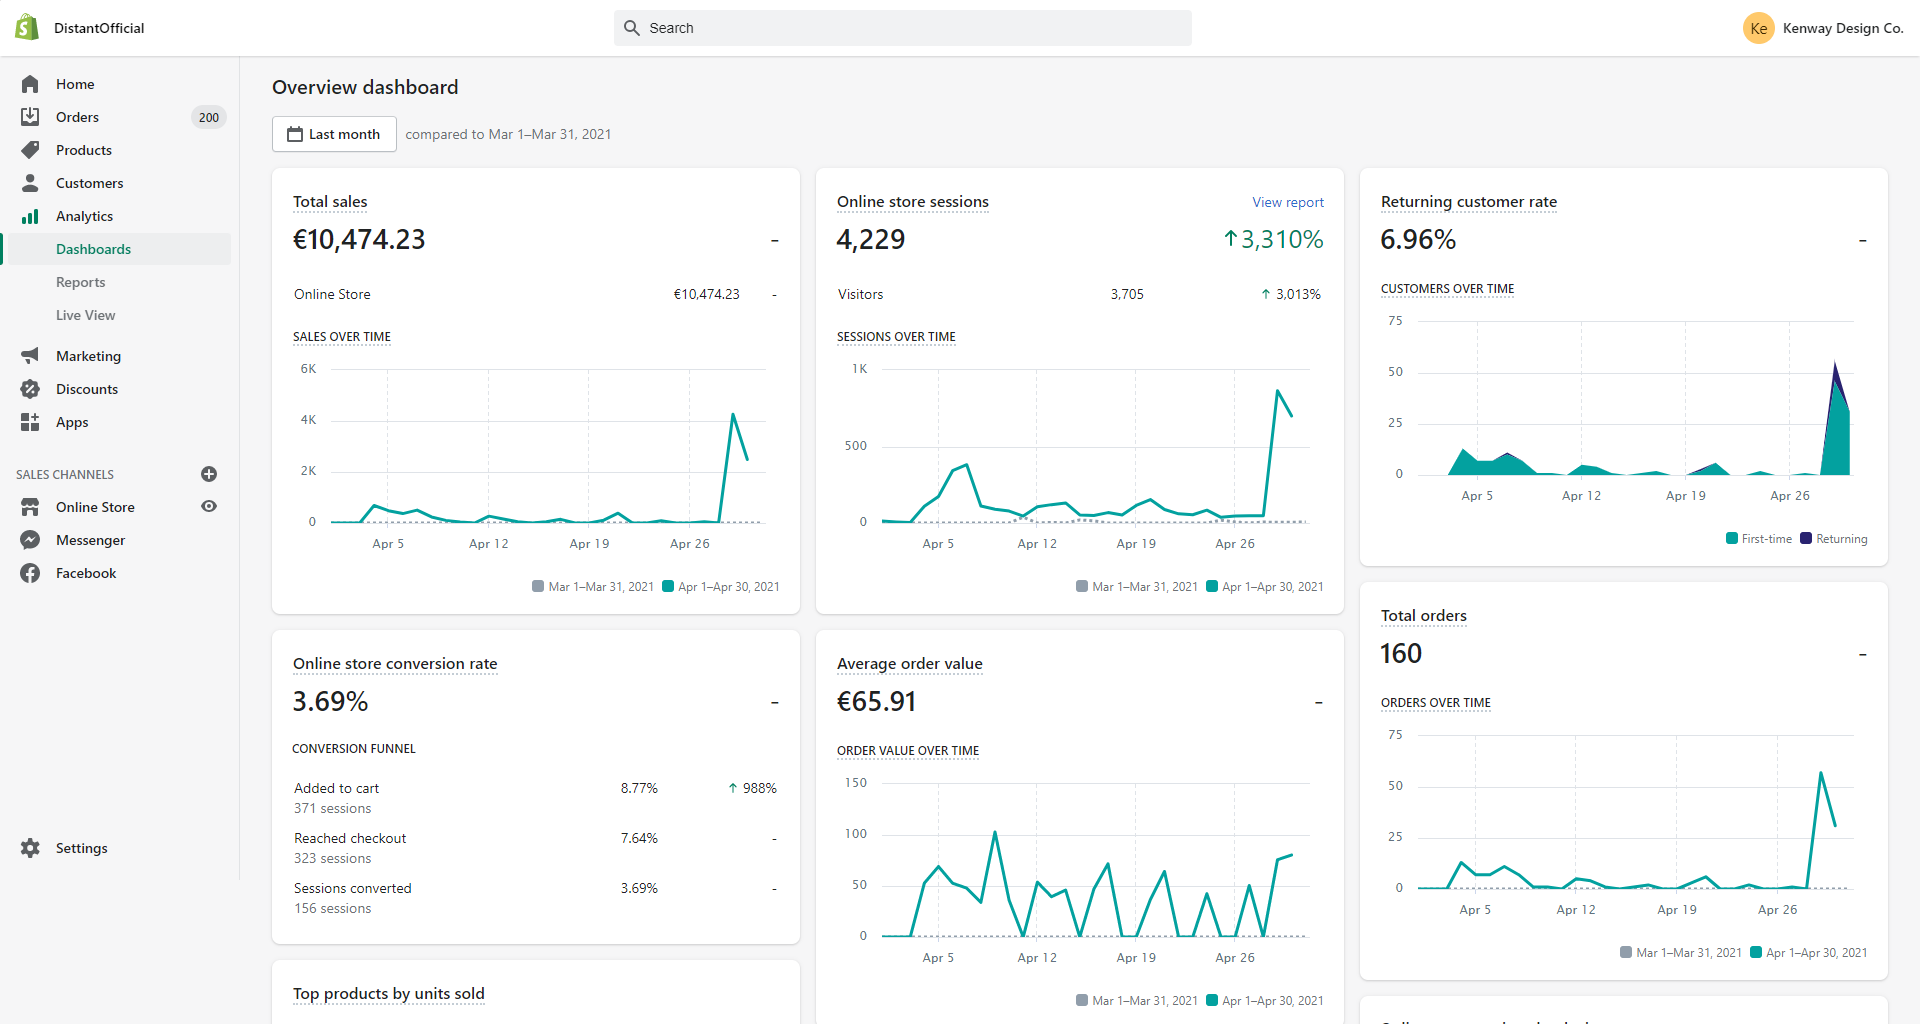Image resolution: width=1920 pixels, height=1024 pixels.
Task: Click the First-time legend color swatch
Action: tap(1732, 539)
